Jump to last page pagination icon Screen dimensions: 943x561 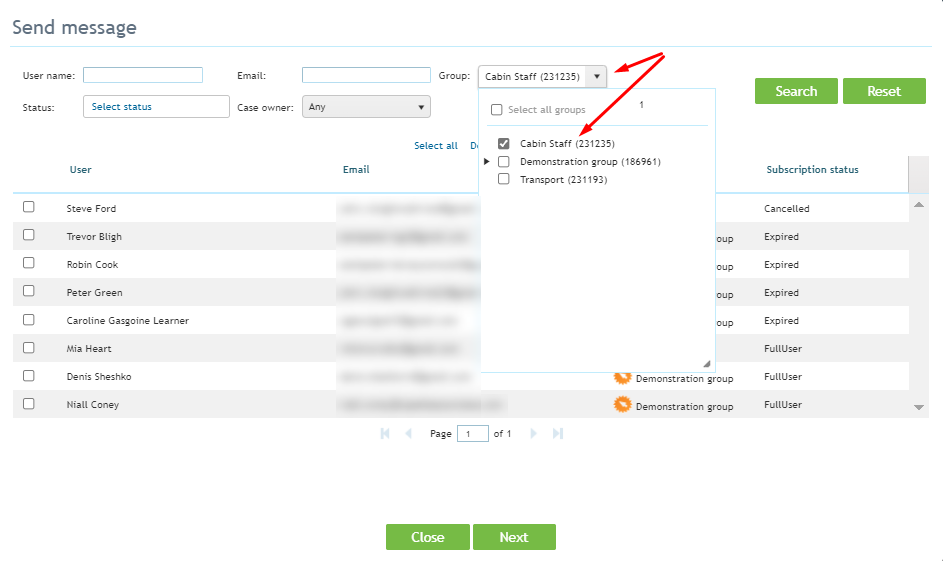[558, 434]
